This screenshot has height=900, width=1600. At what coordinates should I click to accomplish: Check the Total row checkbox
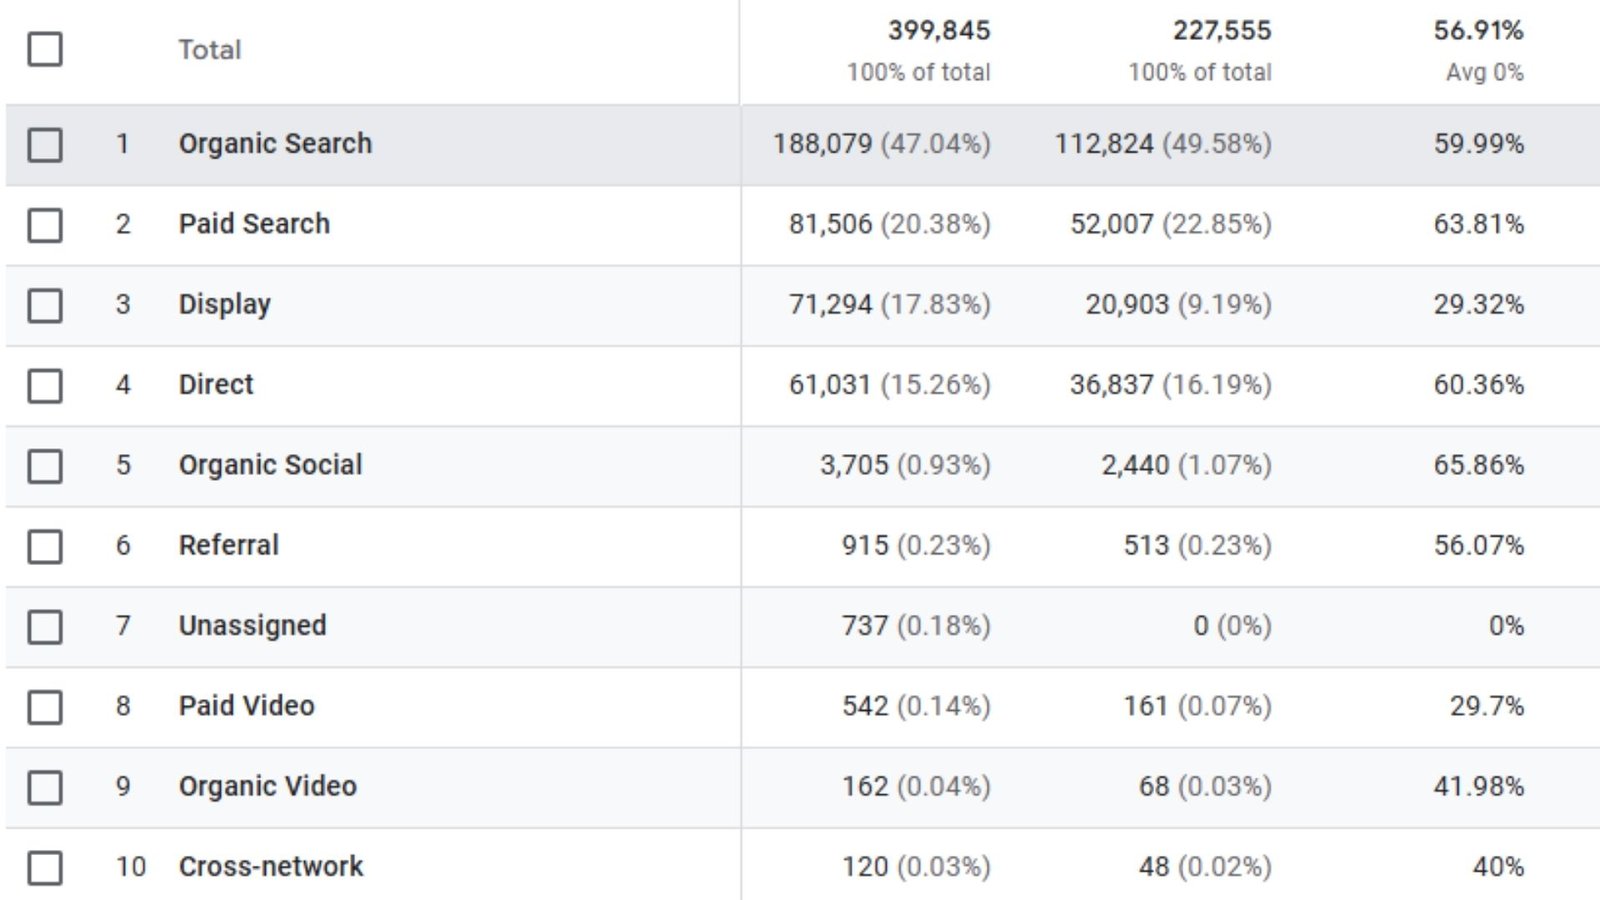tap(45, 49)
